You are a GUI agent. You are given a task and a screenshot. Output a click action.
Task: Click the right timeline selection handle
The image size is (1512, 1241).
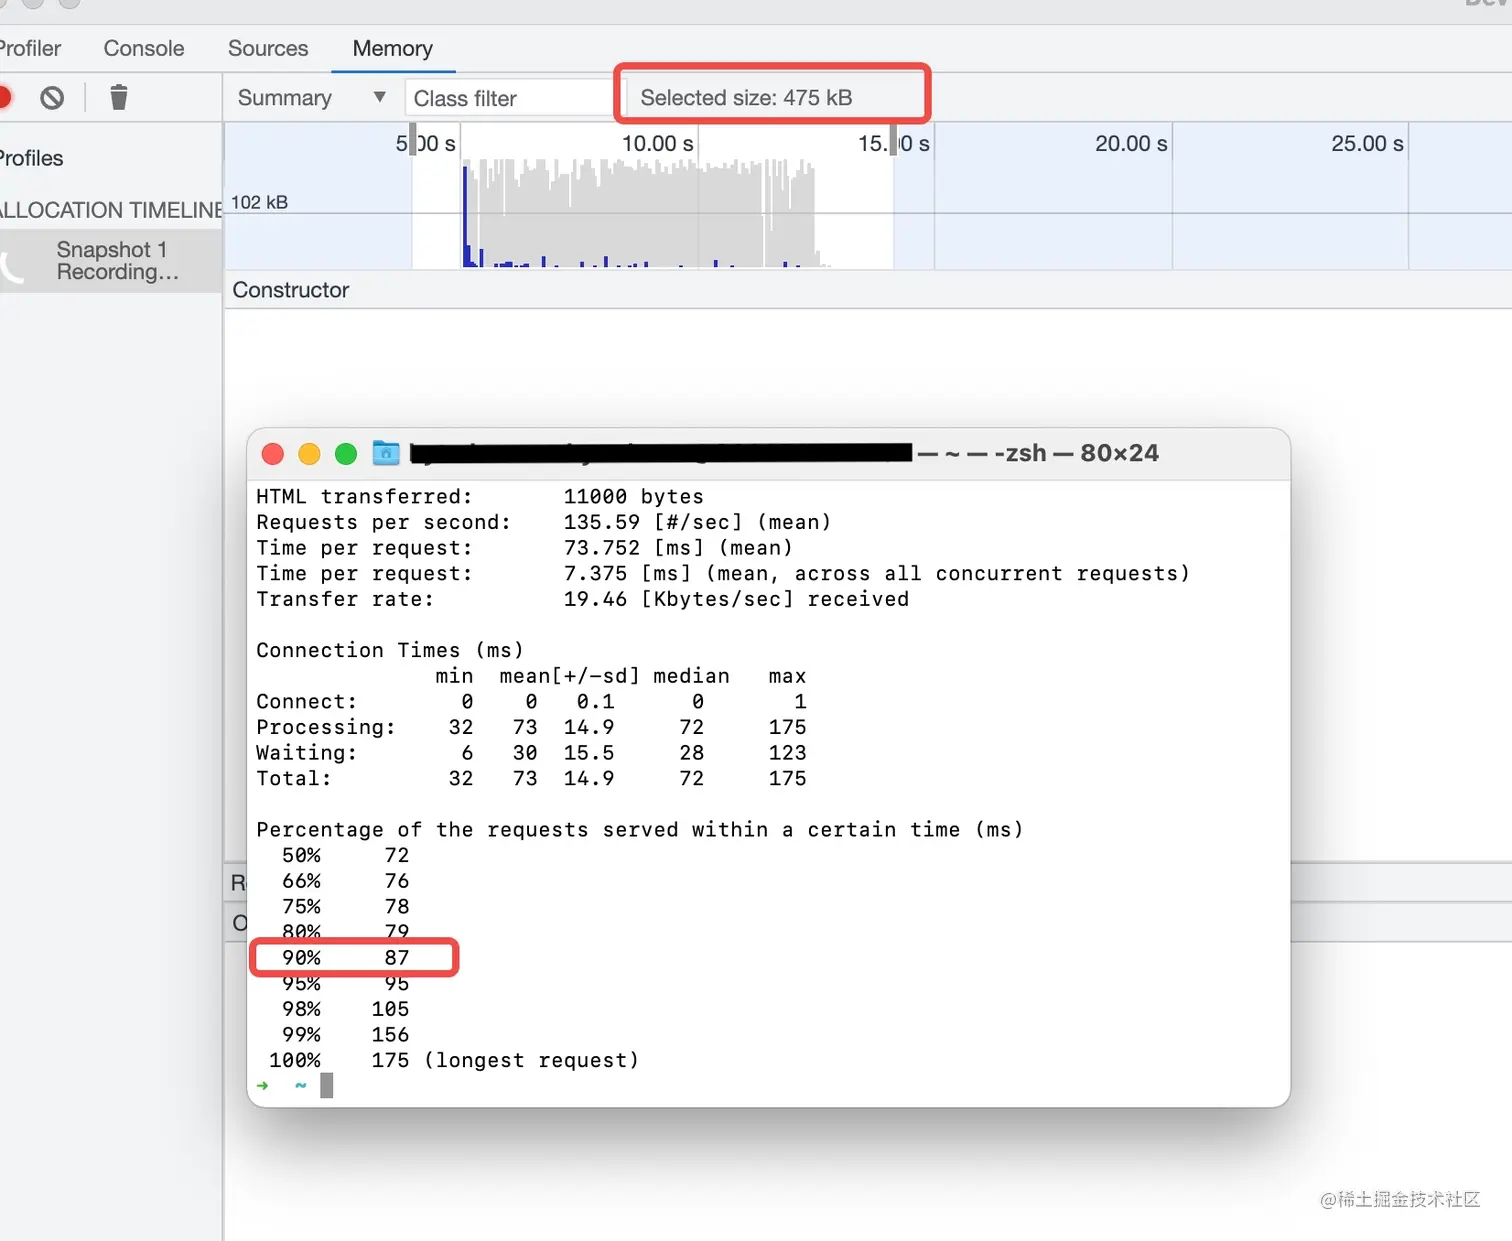tap(894, 140)
